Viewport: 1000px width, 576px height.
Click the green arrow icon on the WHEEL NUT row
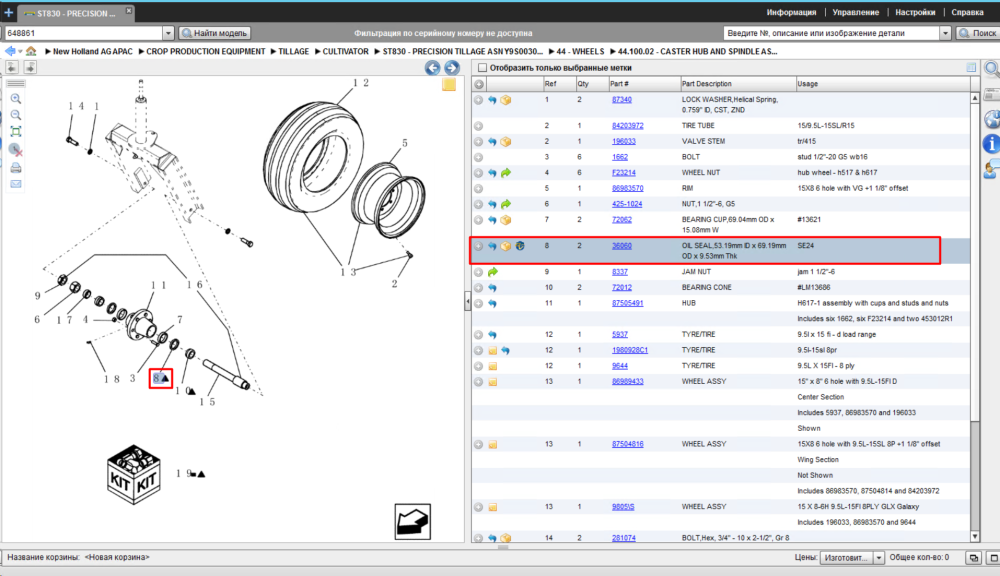pyautogui.click(x=506, y=173)
